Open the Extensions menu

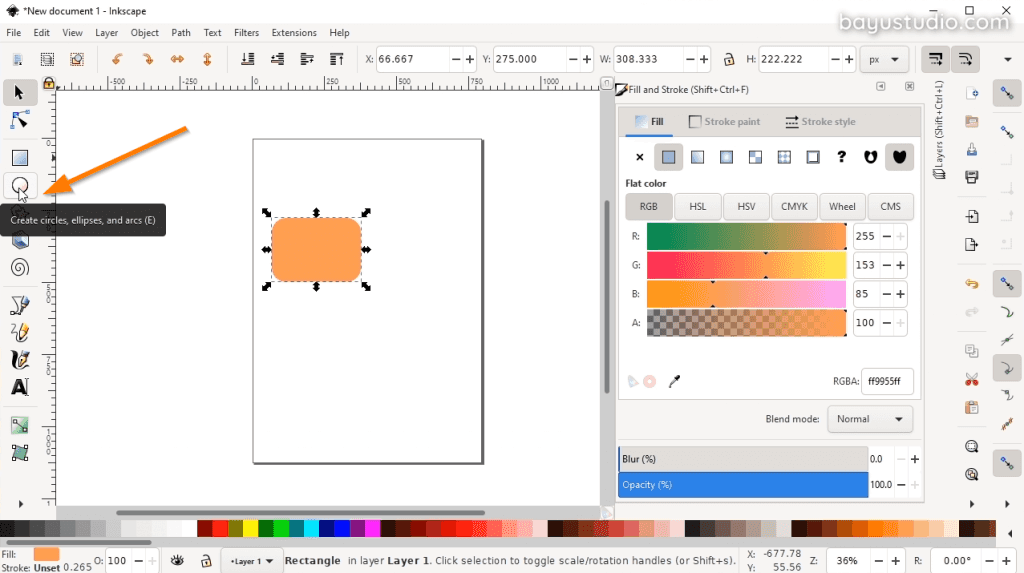pos(294,33)
